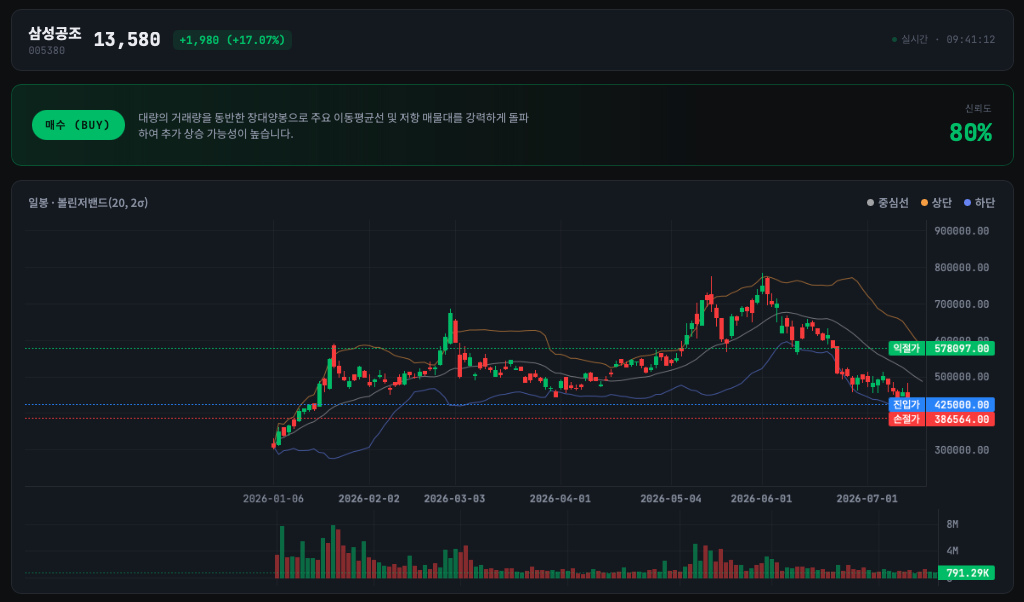The height and width of the screenshot is (602, 1024).
Task: Click the 900000.00 price axis label
Action: pyautogui.click(x=961, y=231)
